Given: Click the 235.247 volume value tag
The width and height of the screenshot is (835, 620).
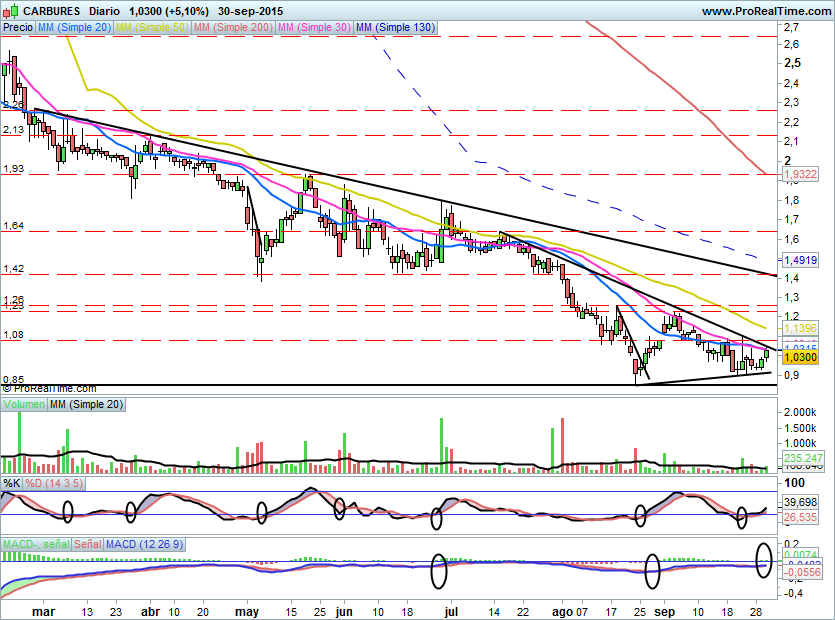Looking at the screenshot, I should [x=803, y=458].
